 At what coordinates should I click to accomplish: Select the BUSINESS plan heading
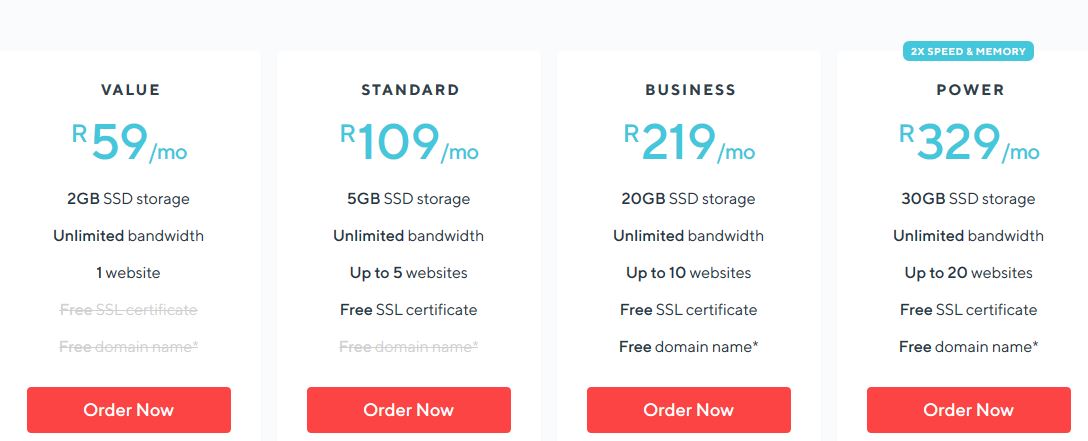point(690,89)
